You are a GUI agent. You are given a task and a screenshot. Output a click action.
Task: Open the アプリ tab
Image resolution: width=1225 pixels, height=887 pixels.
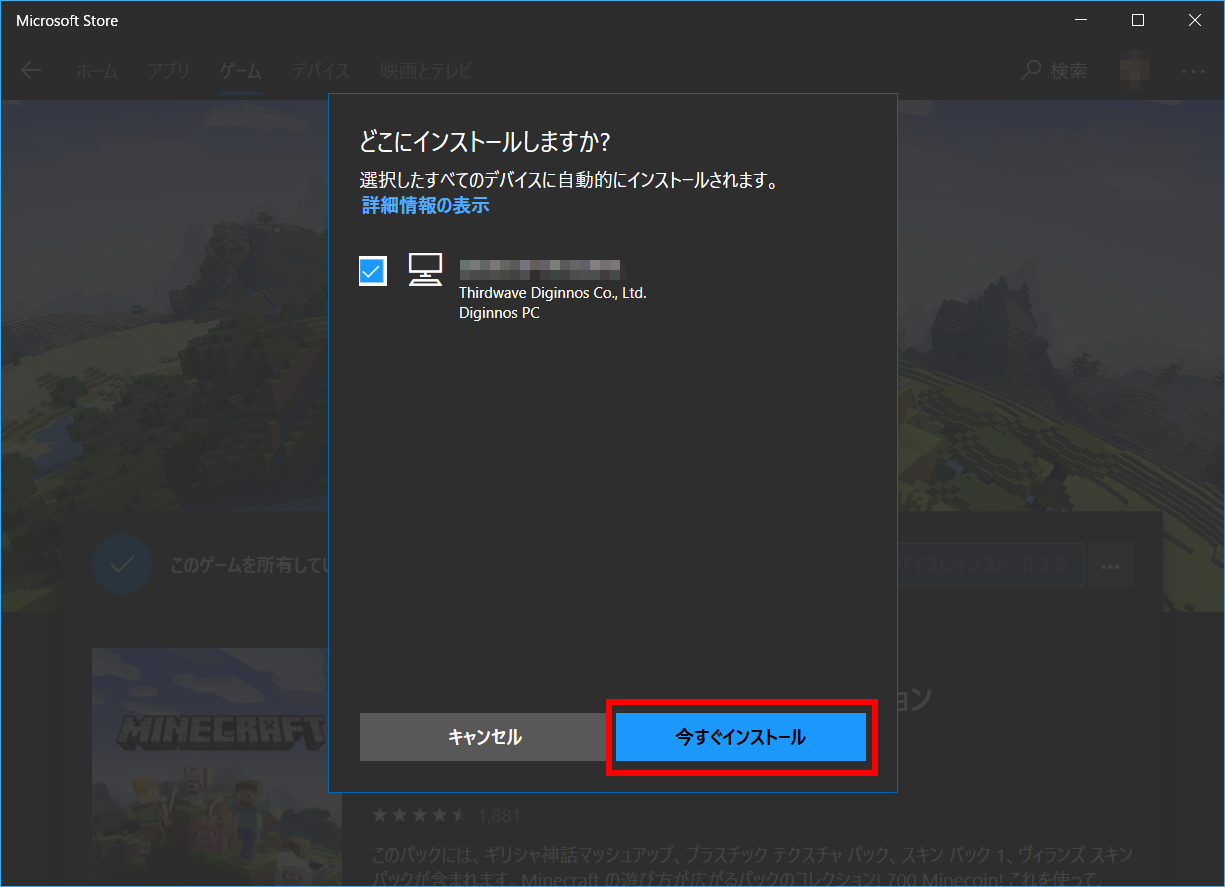click(x=169, y=71)
